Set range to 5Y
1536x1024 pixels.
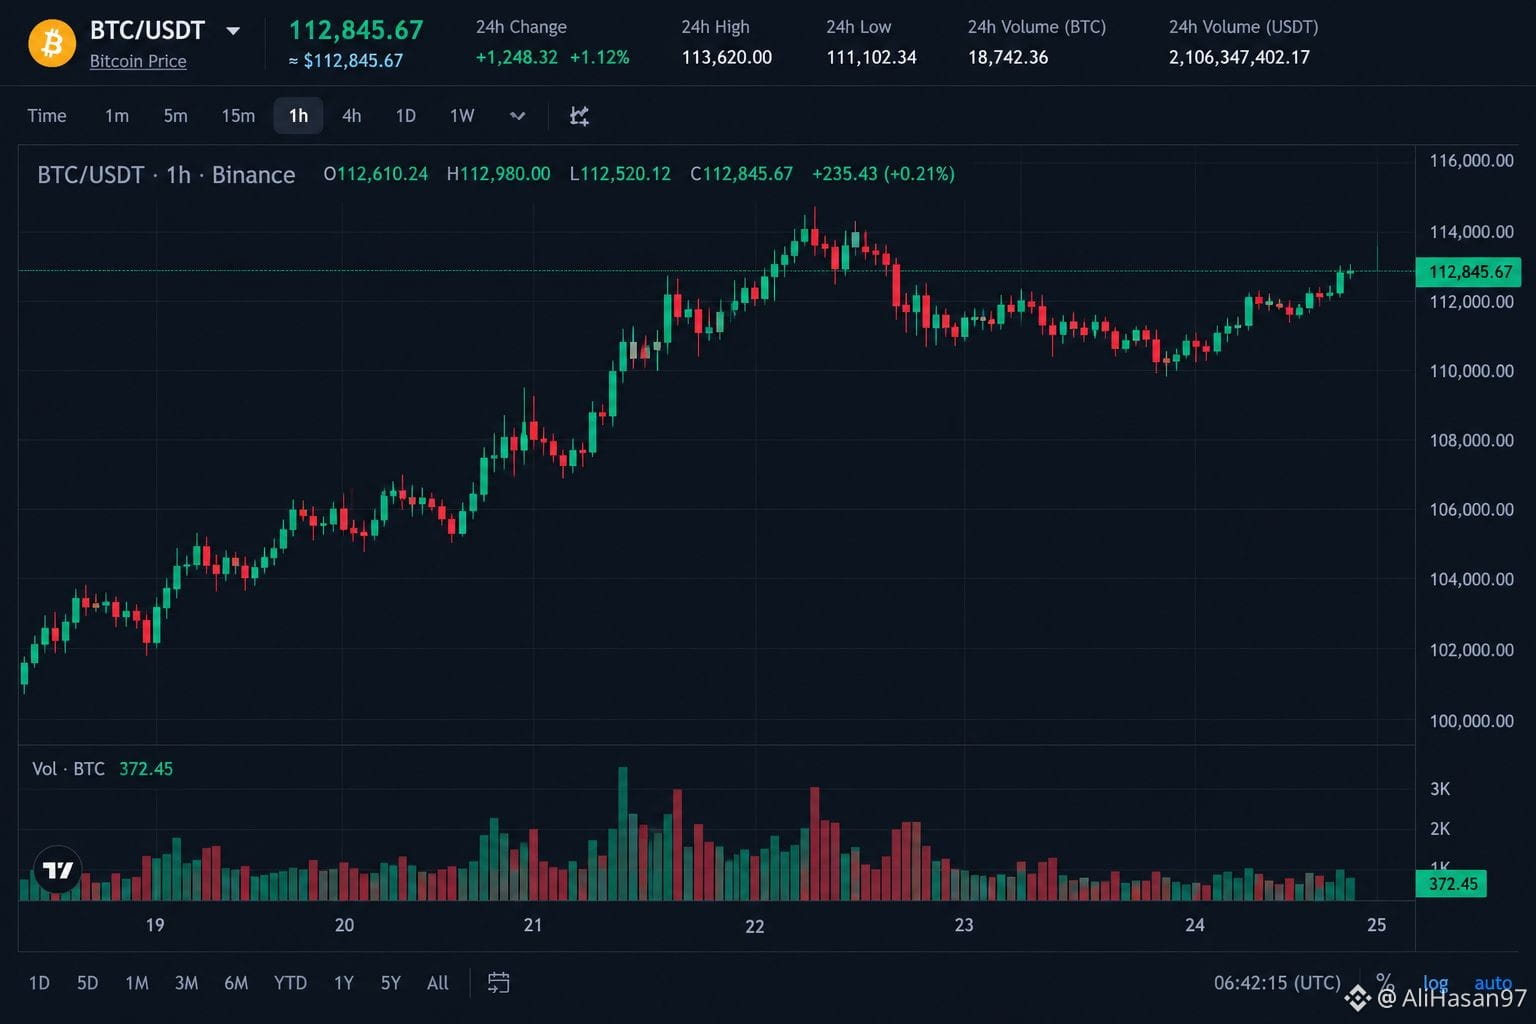390,983
